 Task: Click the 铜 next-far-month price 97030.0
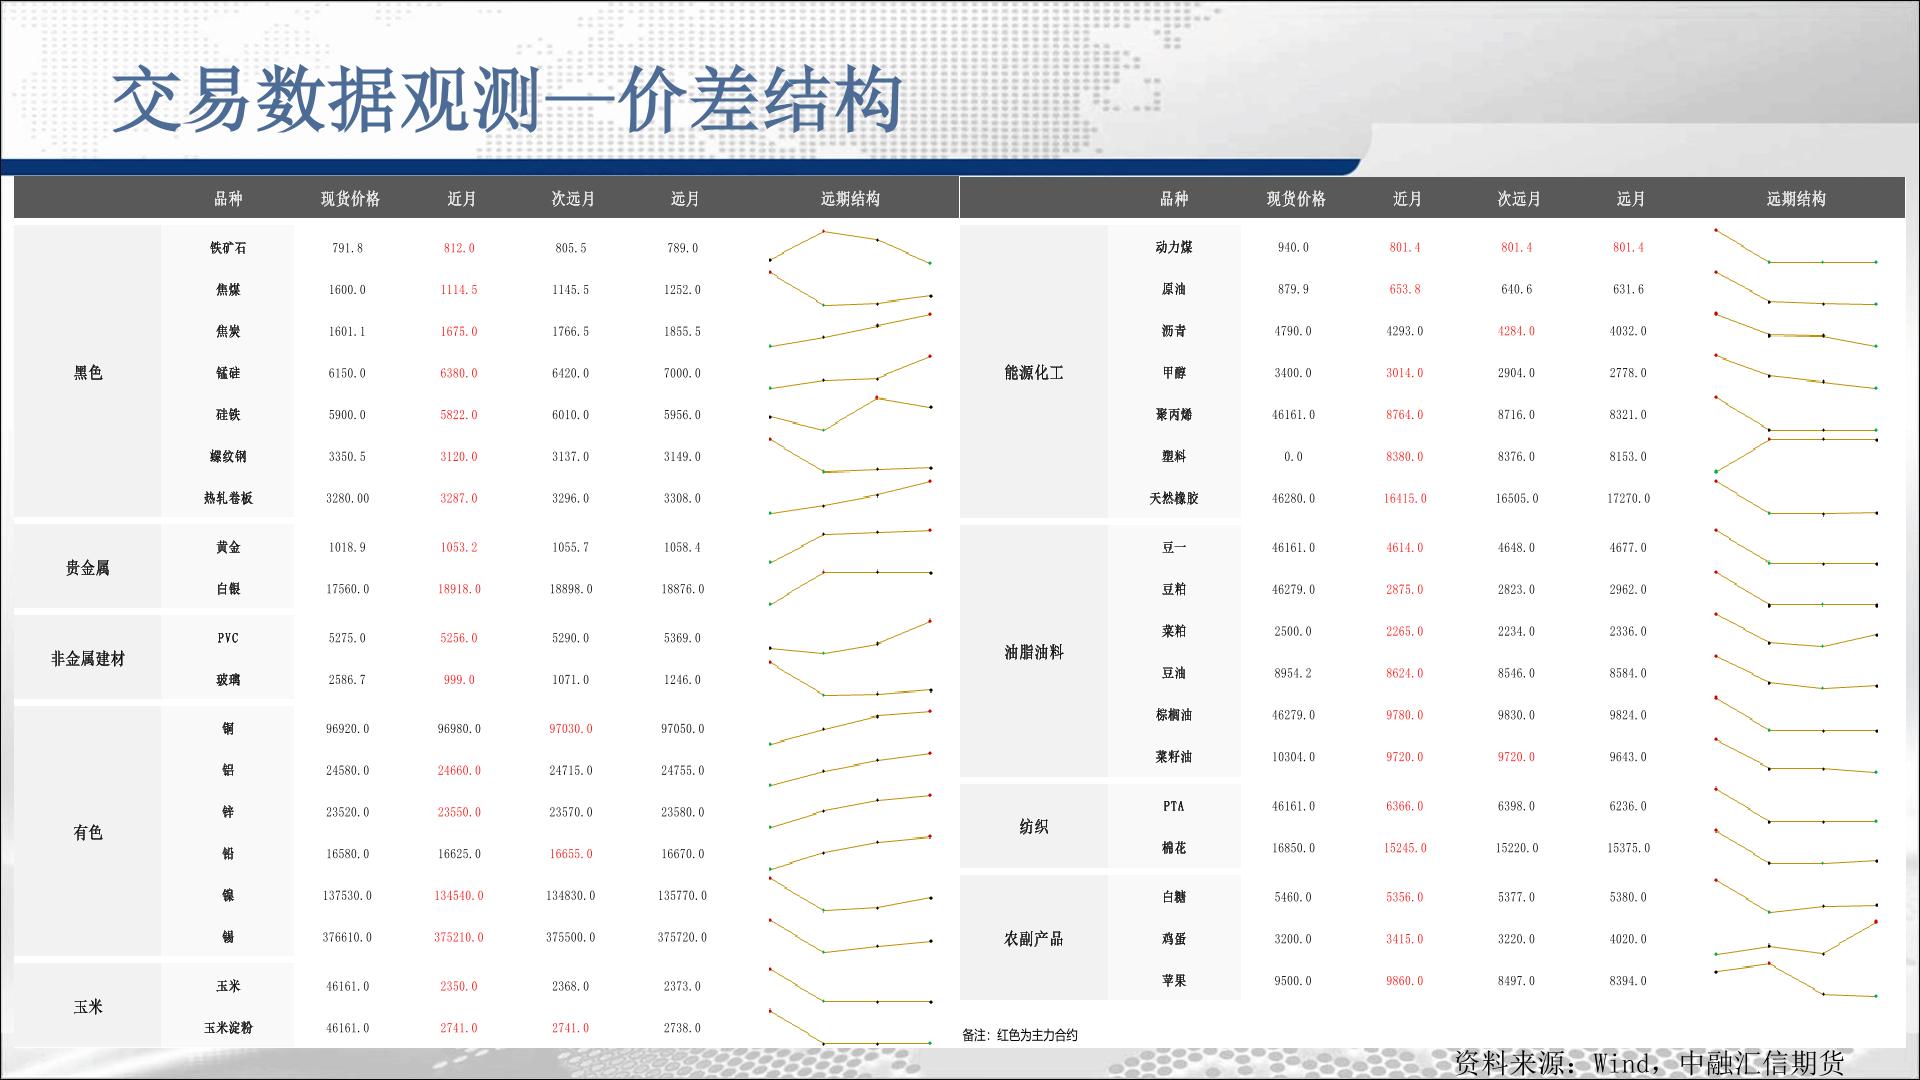tap(570, 729)
